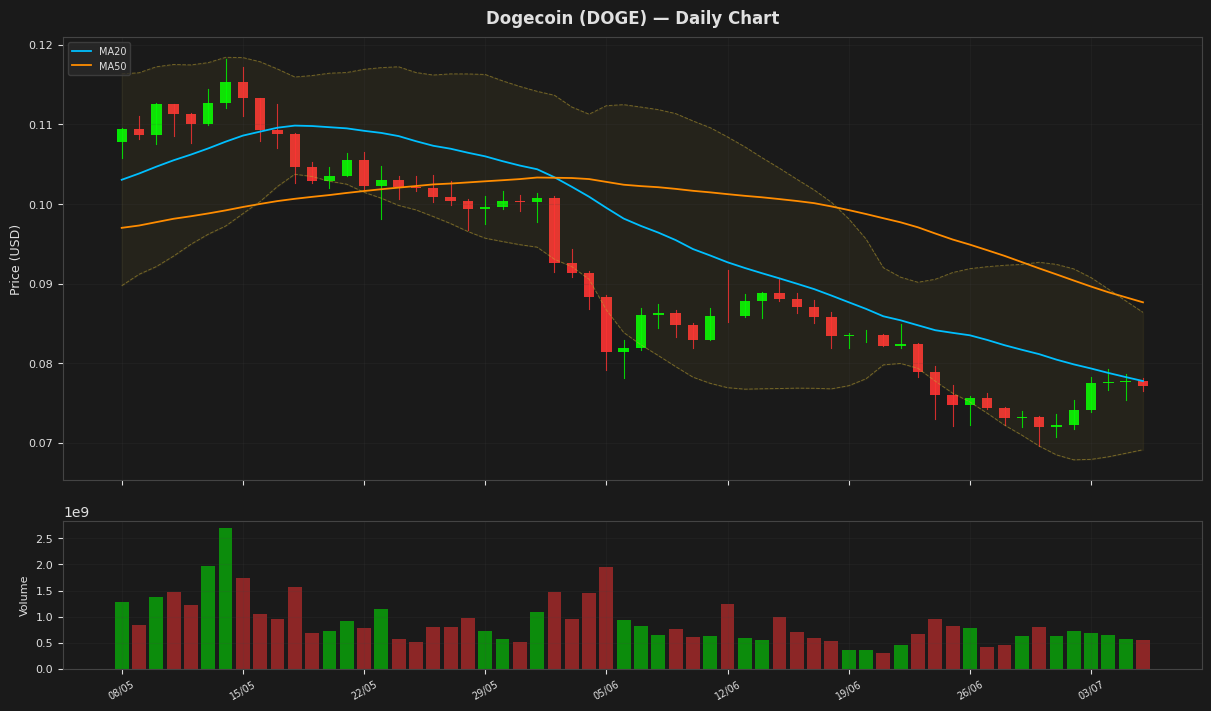Click the 1.0 volume tick label
This screenshot has height=711, width=1211.
[45, 618]
